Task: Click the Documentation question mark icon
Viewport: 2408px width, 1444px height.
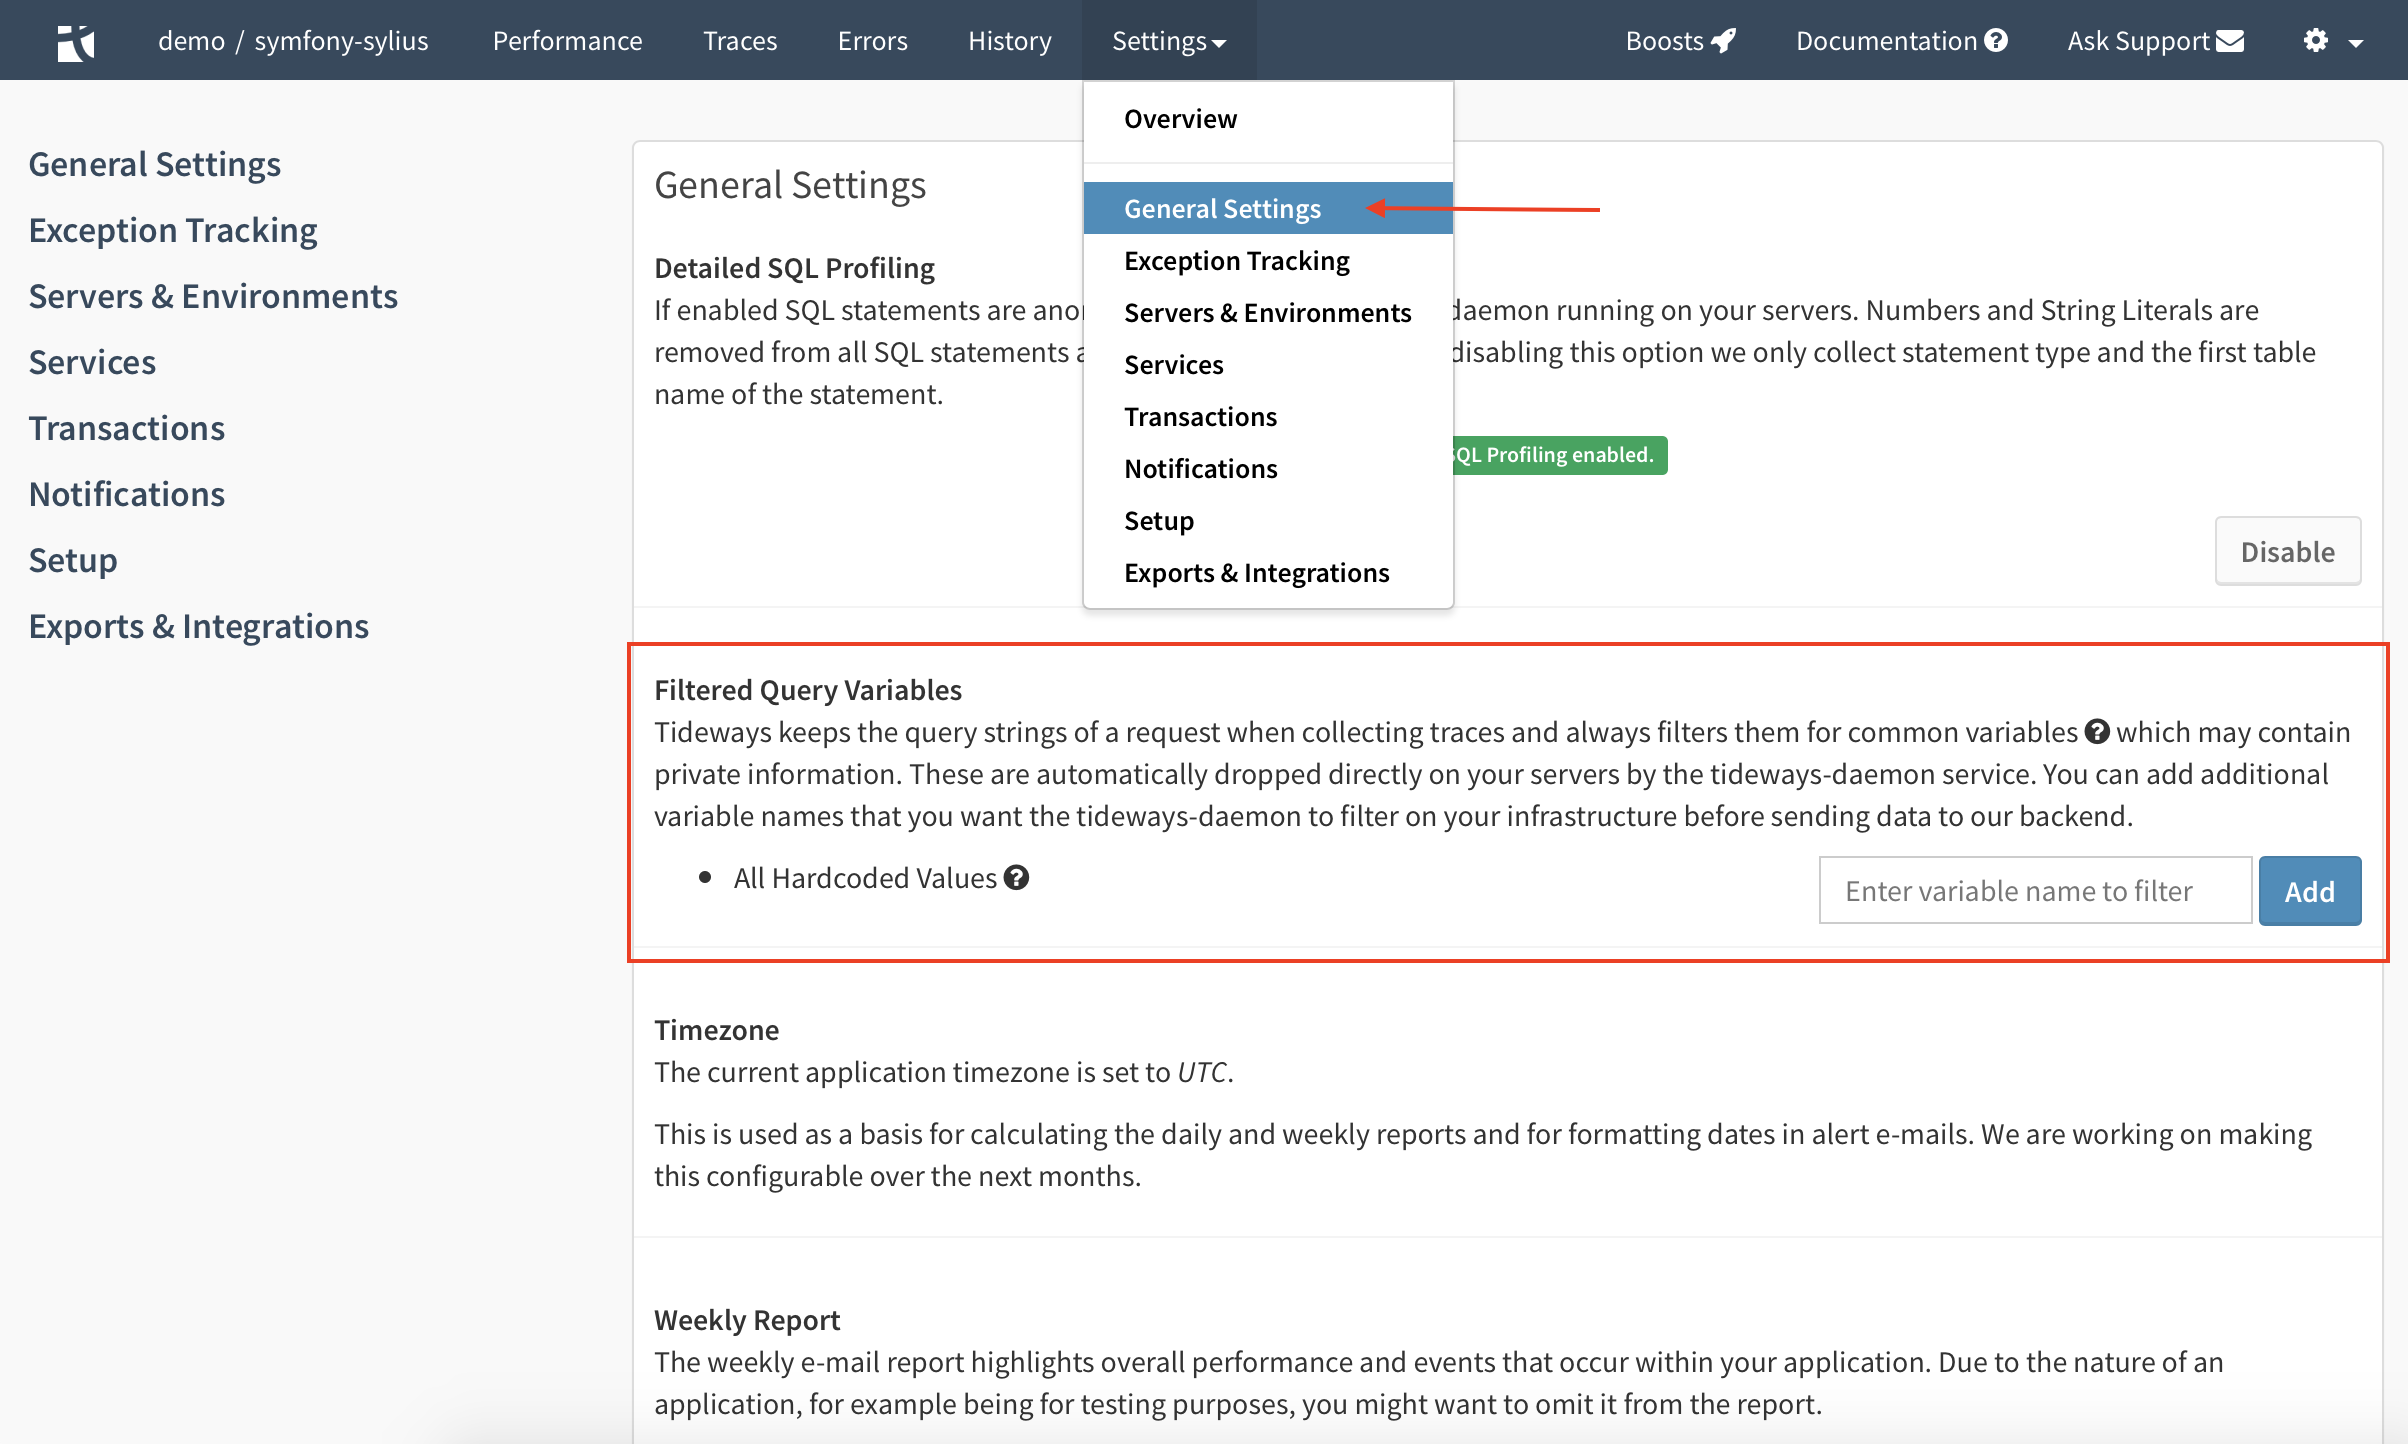Action: [x=1996, y=40]
